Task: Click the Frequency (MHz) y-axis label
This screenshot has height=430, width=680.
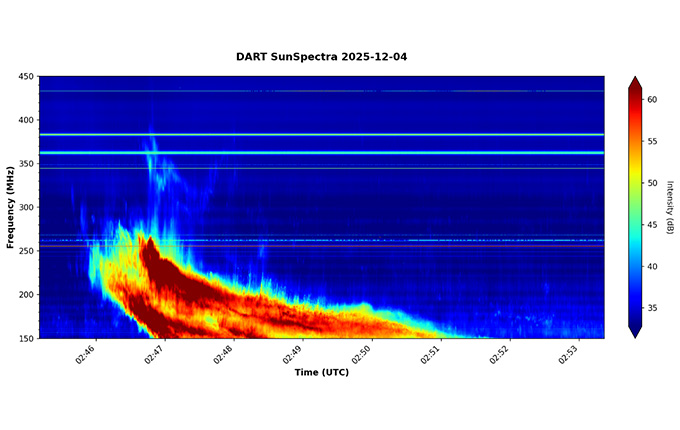Action: 10,207
